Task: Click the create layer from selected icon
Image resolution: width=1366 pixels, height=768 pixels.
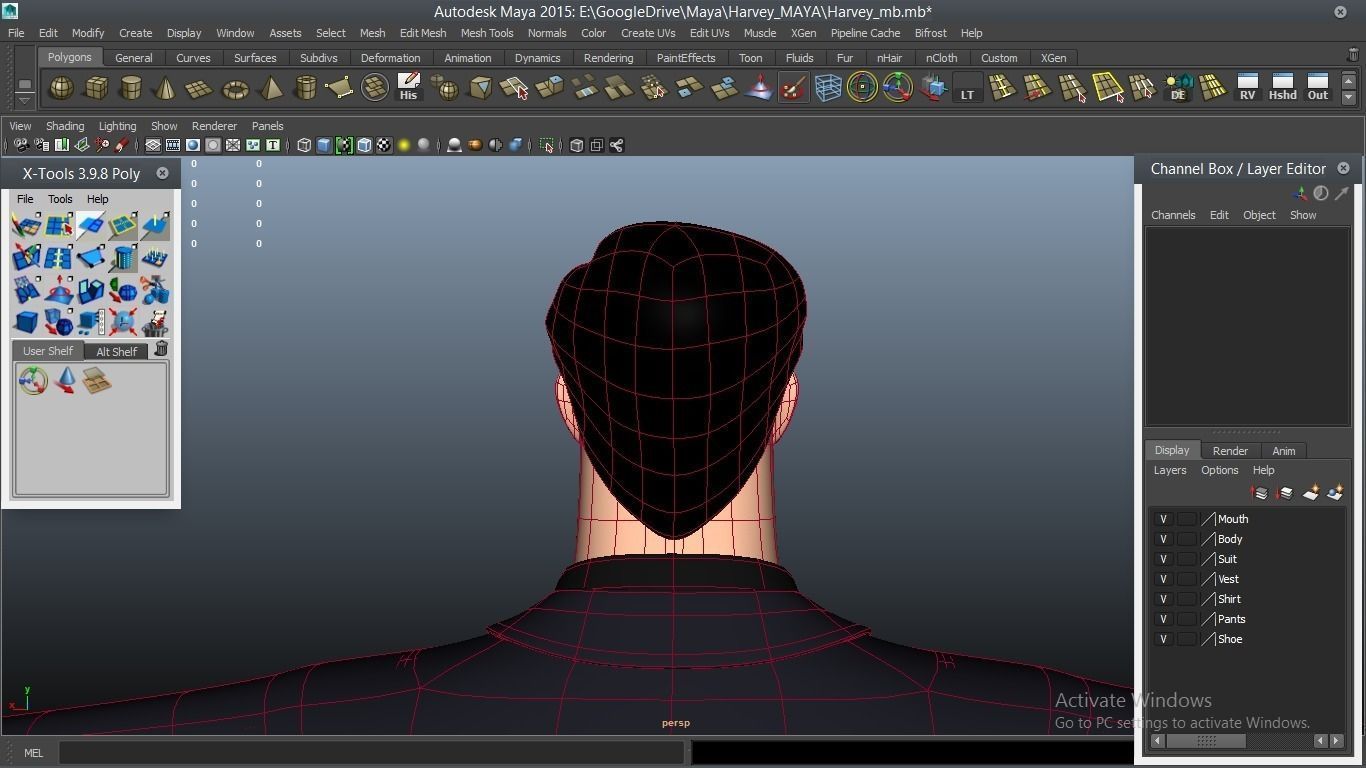Action: click(x=1335, y=493)
